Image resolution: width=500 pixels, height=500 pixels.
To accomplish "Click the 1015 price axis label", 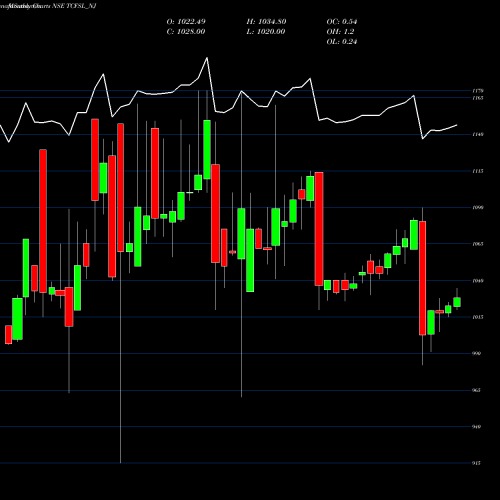I will click(x=478, y=317).
